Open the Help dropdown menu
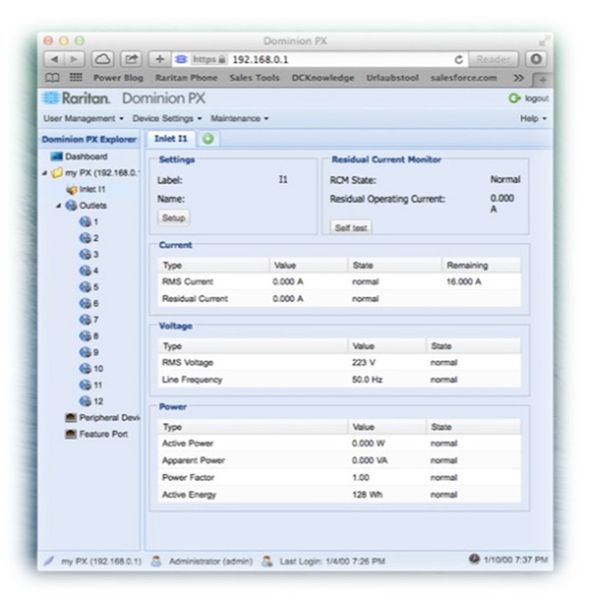 tap(533, 118)
